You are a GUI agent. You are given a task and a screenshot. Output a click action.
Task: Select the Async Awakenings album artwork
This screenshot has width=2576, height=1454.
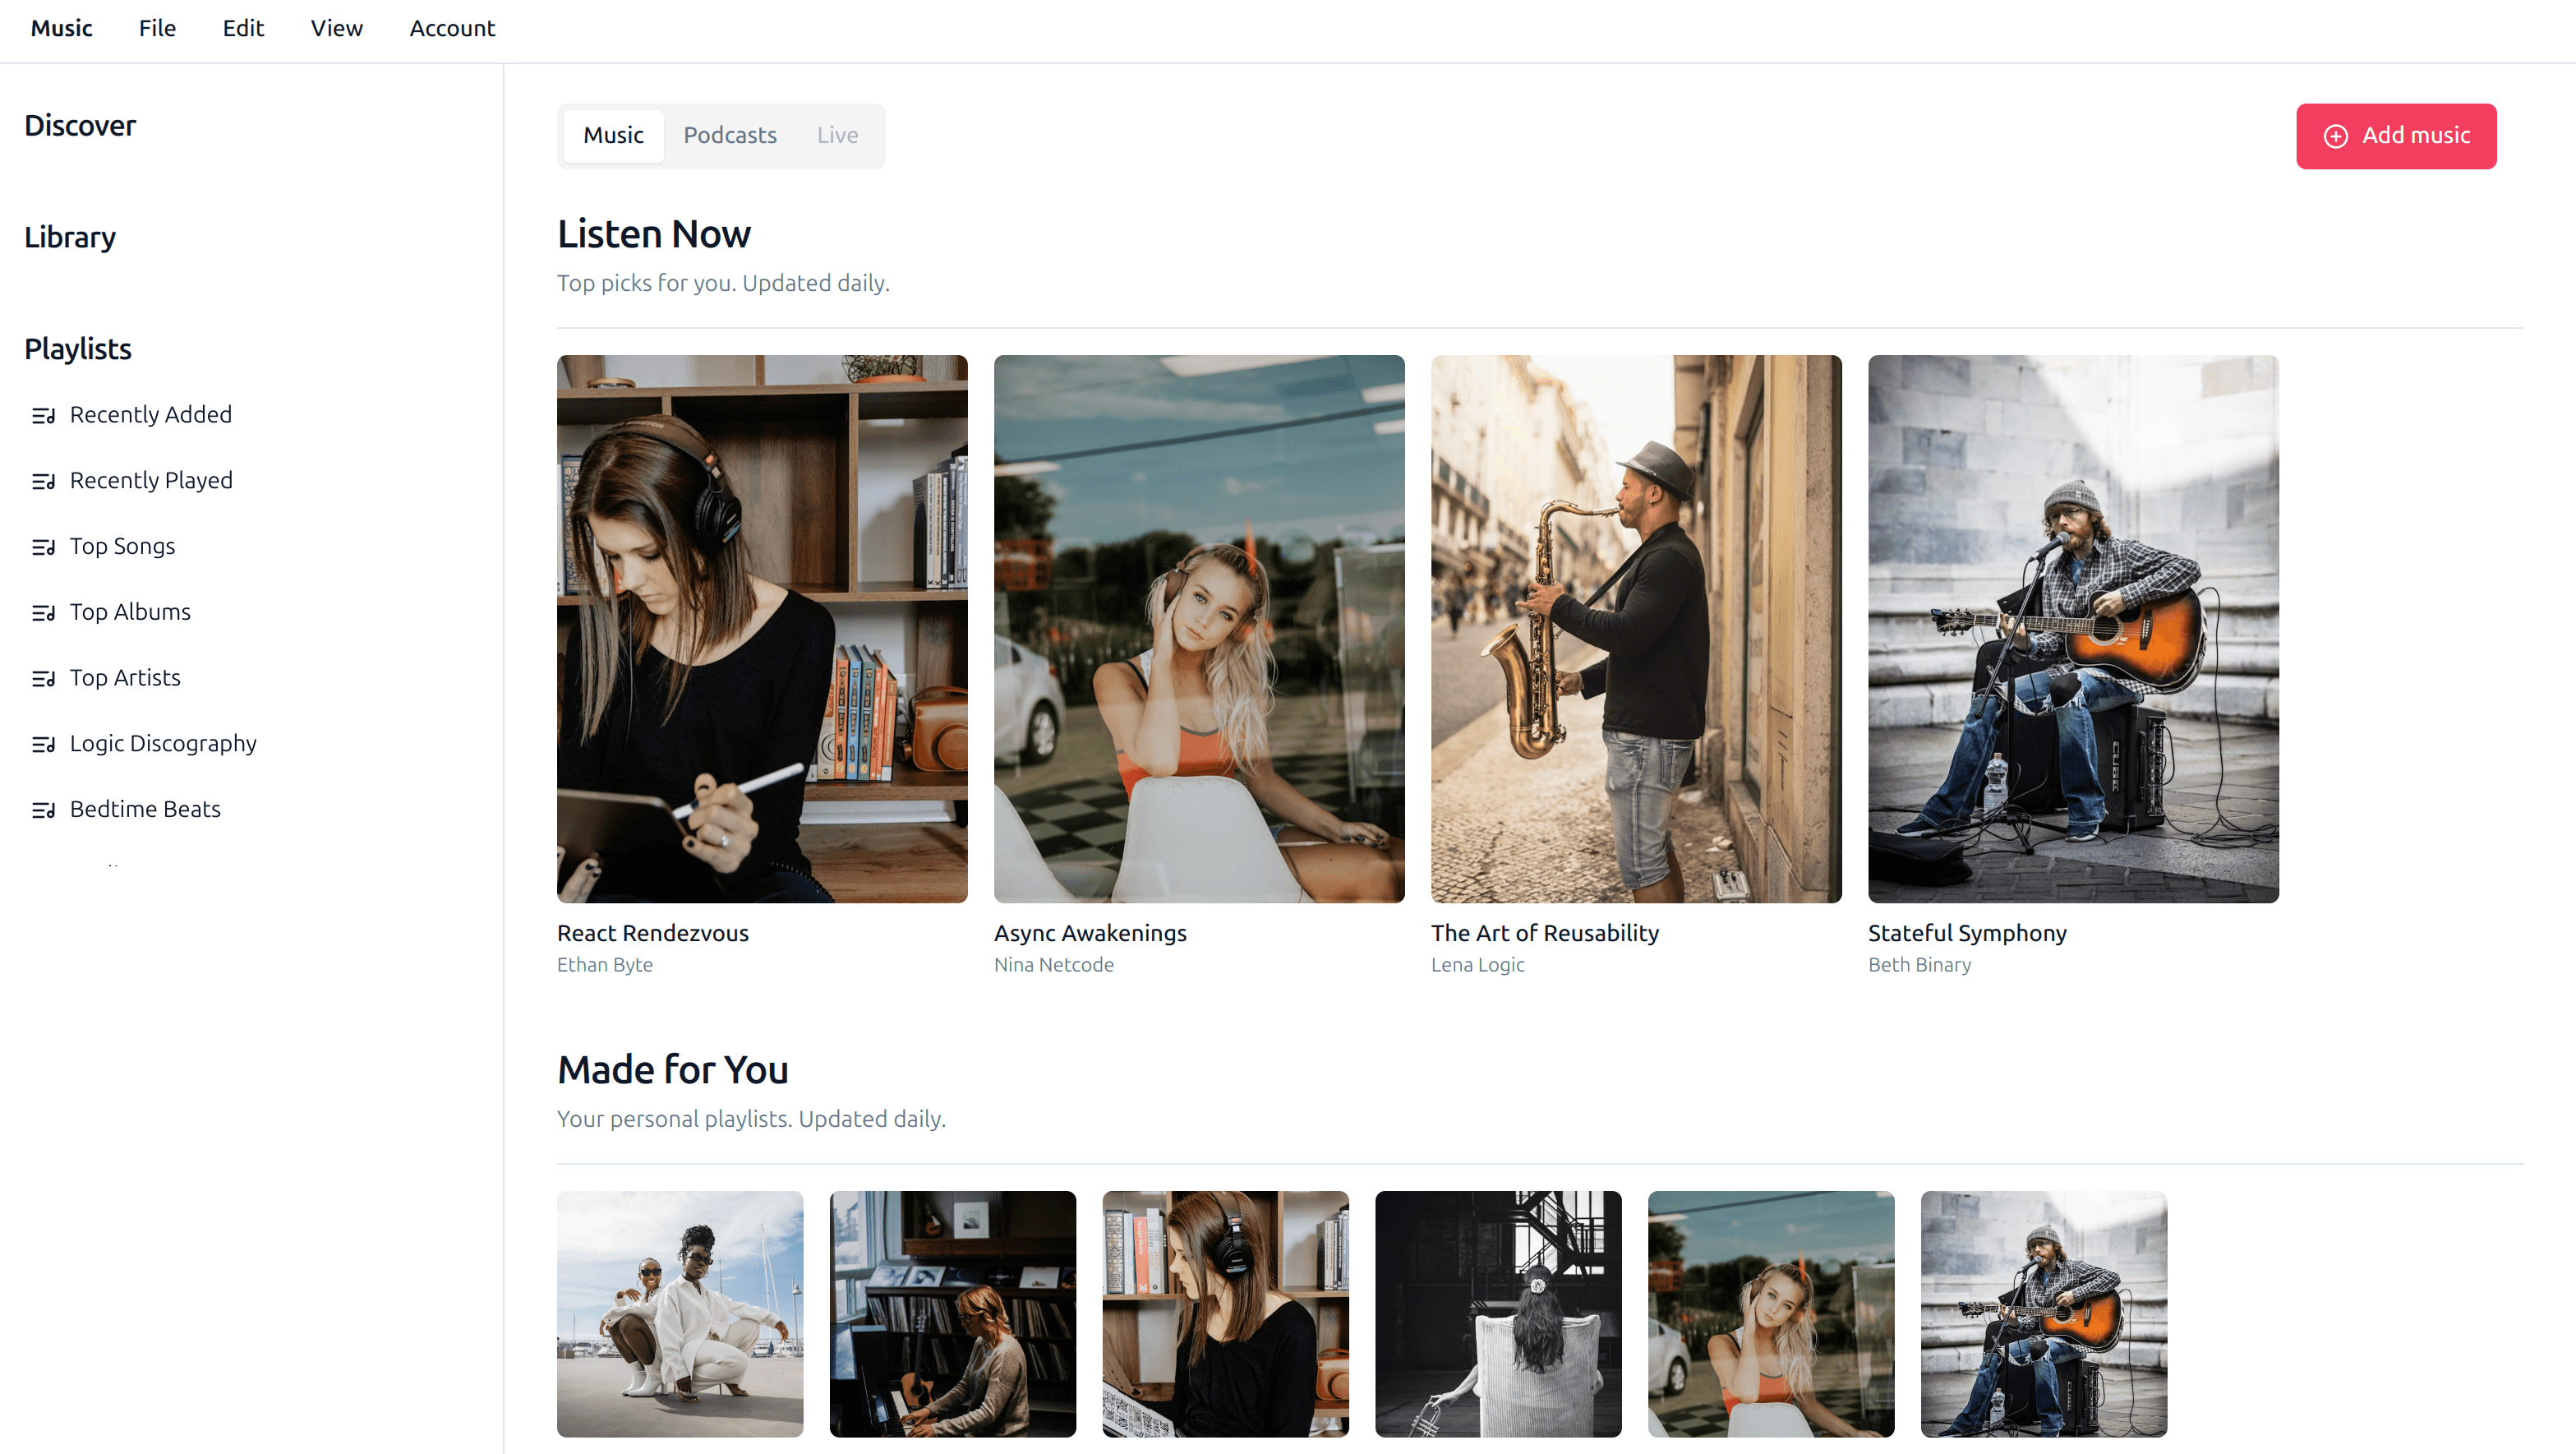[1198, 628]
